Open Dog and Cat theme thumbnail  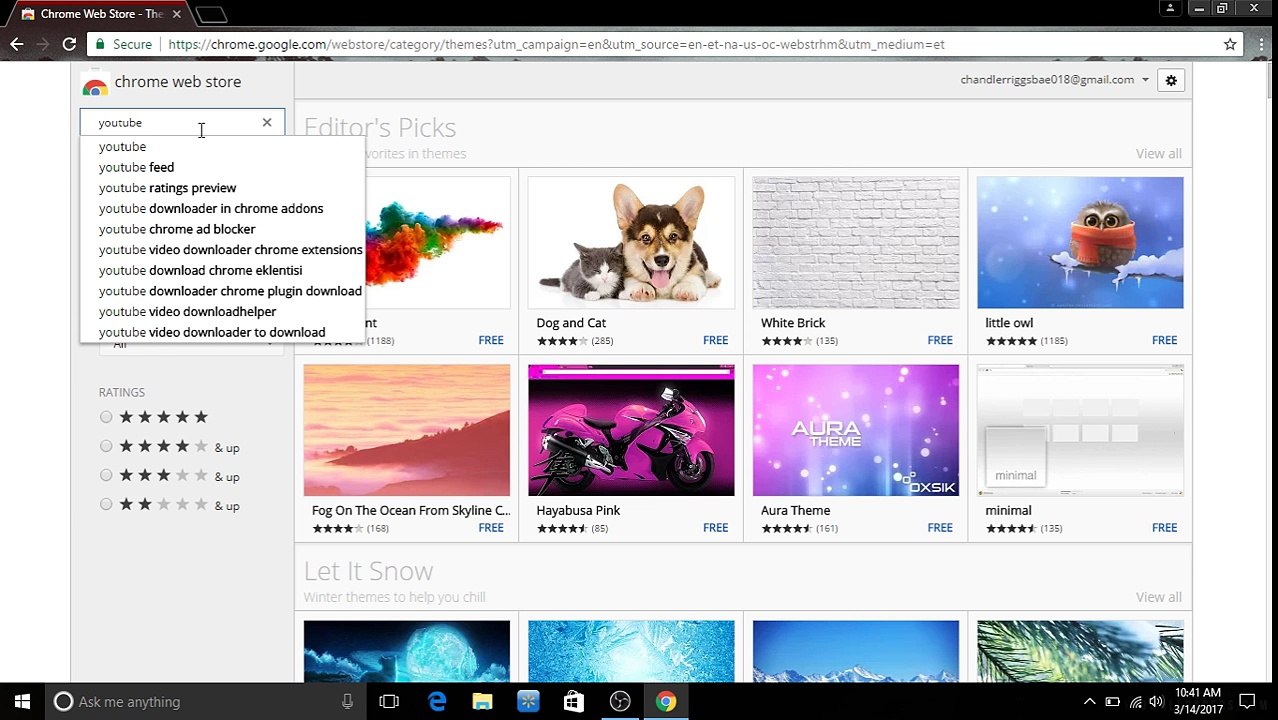click(x=631, y=243)
